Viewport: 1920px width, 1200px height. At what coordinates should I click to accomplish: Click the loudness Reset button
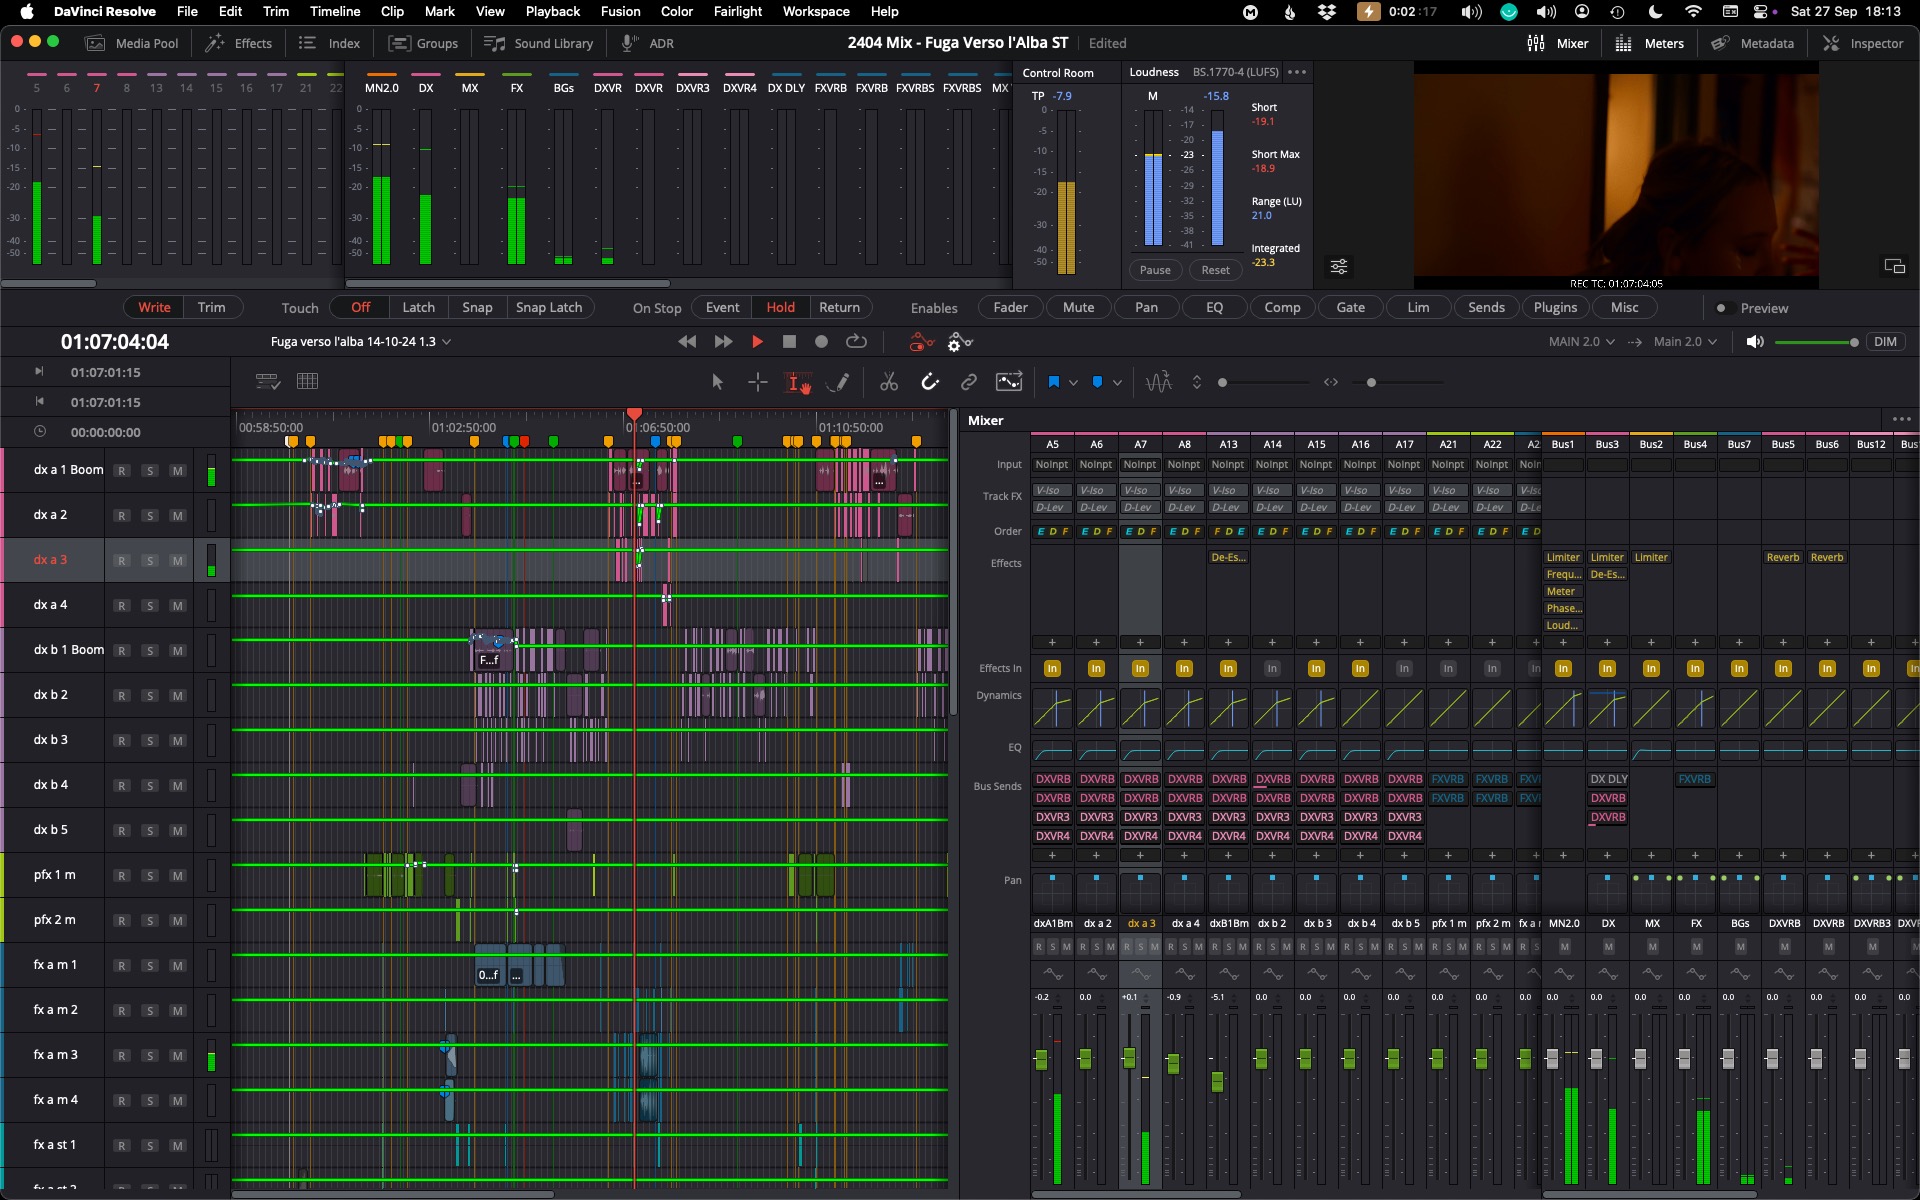1215,270
